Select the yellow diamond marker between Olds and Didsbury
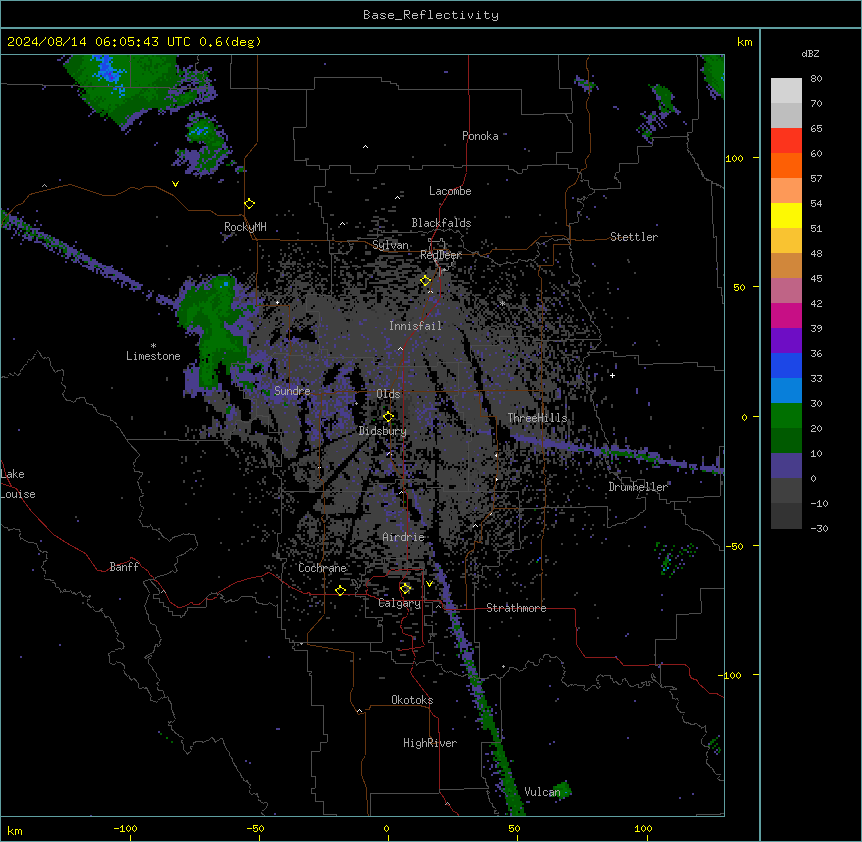 (x=389, y=417)
